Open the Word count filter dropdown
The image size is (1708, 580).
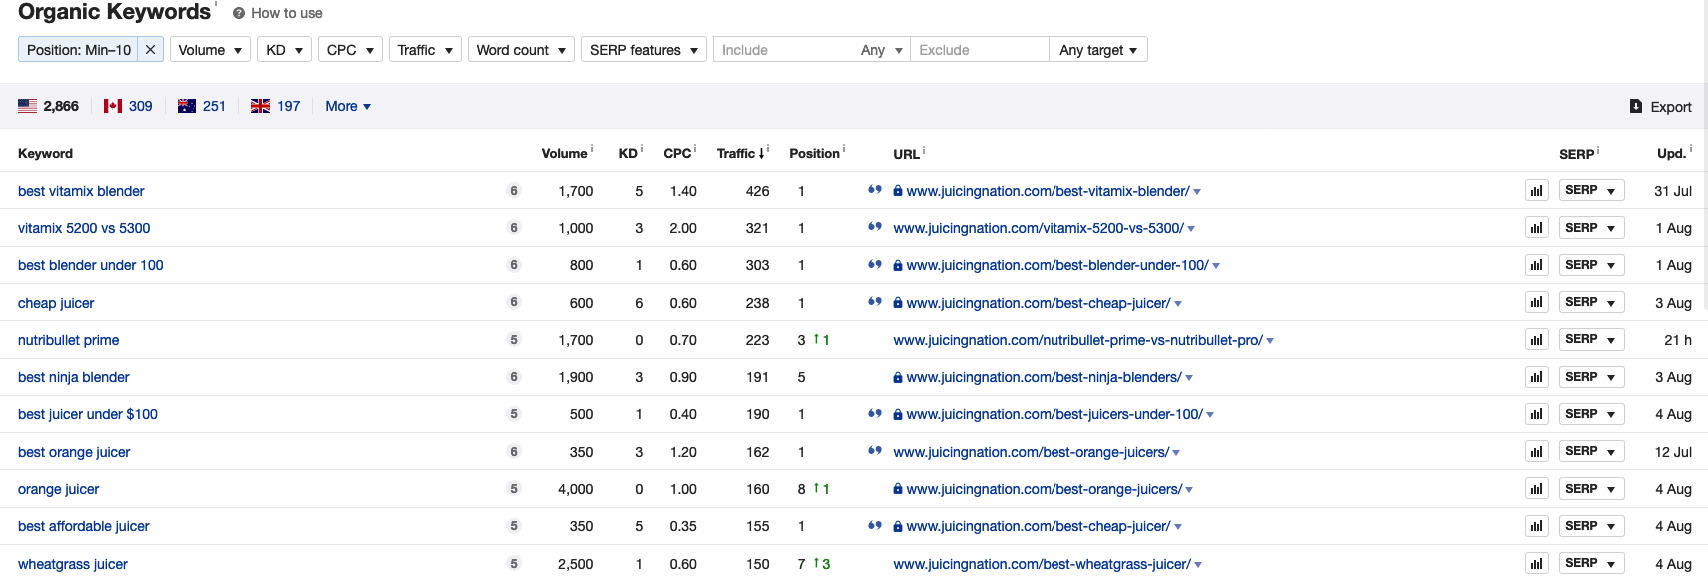[521, 50]
